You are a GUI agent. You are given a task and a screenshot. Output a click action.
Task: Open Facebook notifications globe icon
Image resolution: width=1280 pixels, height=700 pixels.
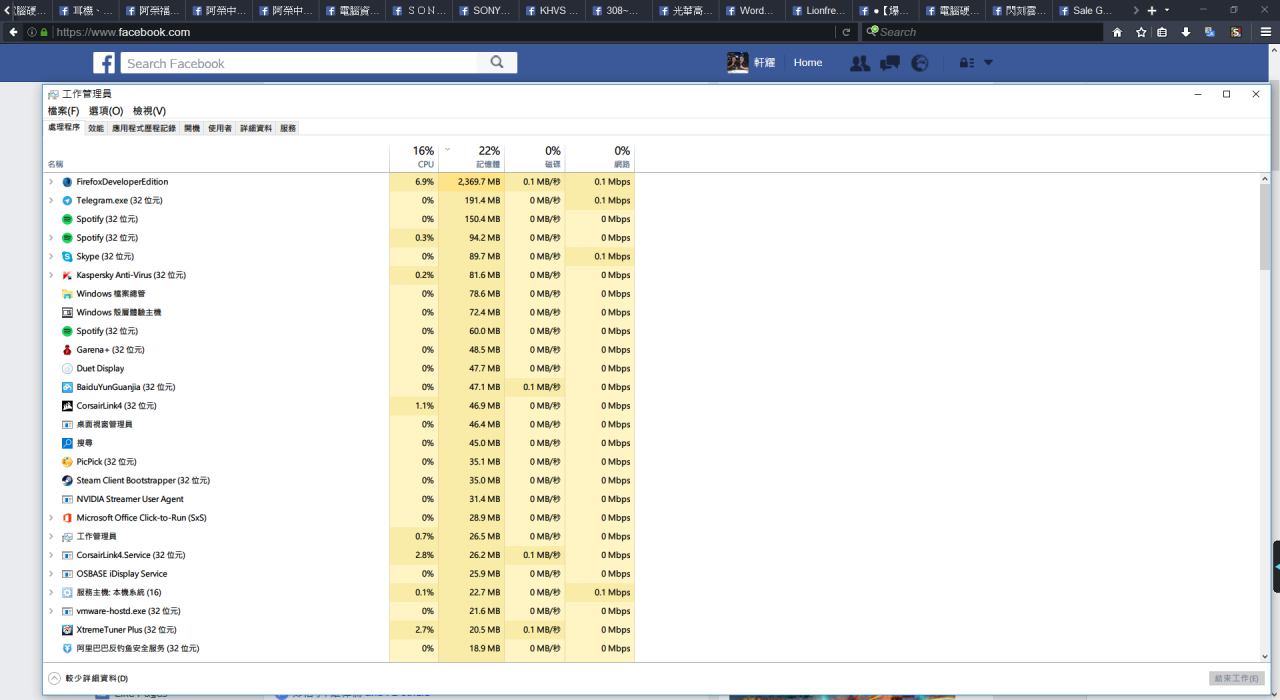(x=919, y=63)
